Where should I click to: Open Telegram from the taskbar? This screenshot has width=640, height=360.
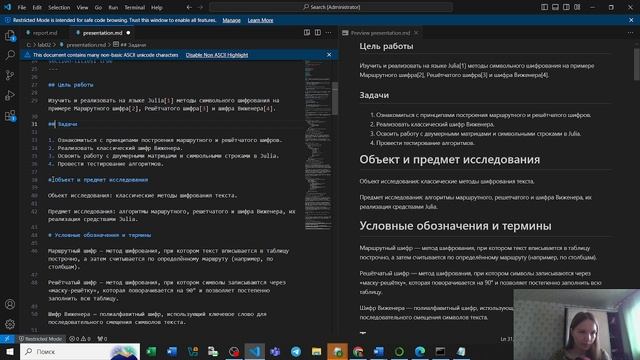296,351
